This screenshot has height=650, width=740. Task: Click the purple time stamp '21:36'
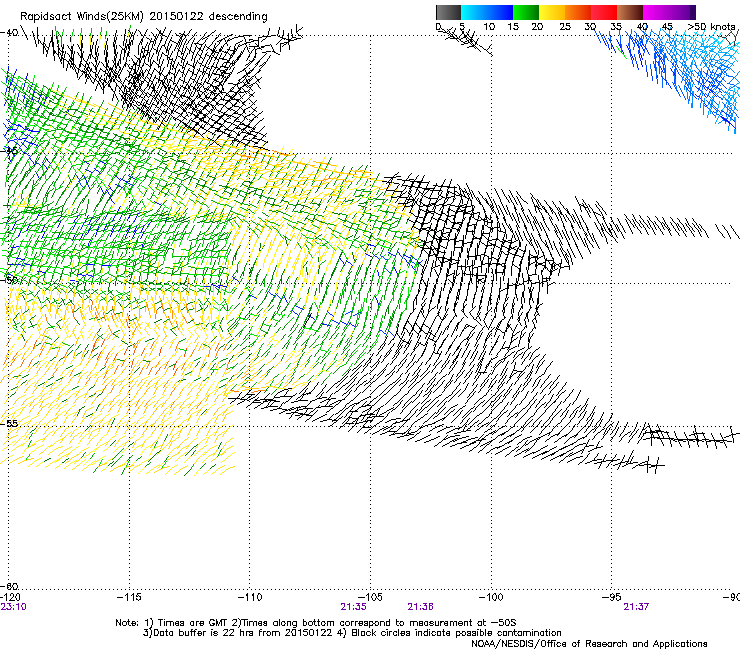420,607
